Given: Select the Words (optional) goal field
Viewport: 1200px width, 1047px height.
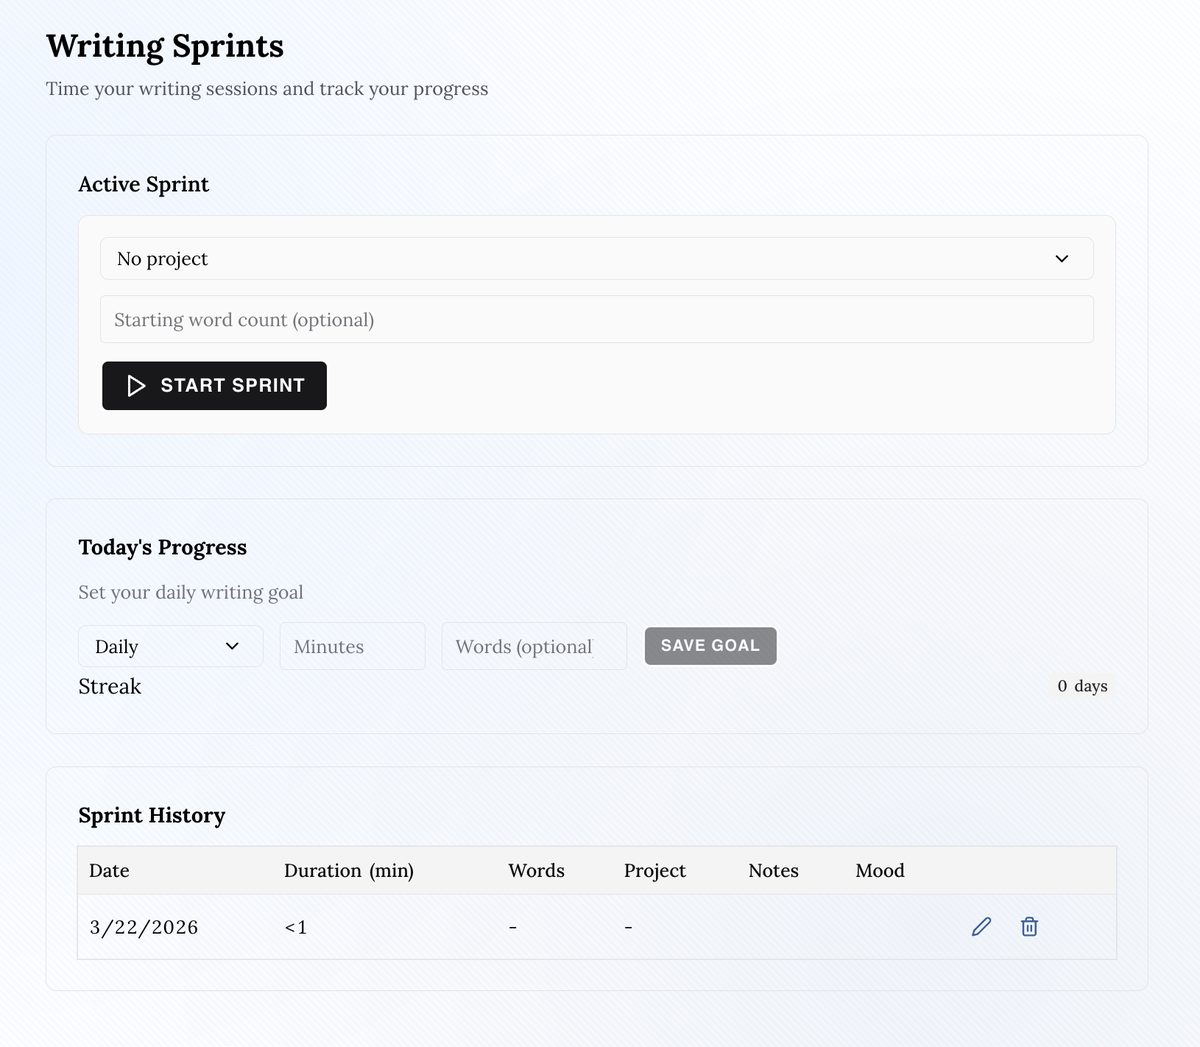Looking at the screenshot, I should click(534, 646).
